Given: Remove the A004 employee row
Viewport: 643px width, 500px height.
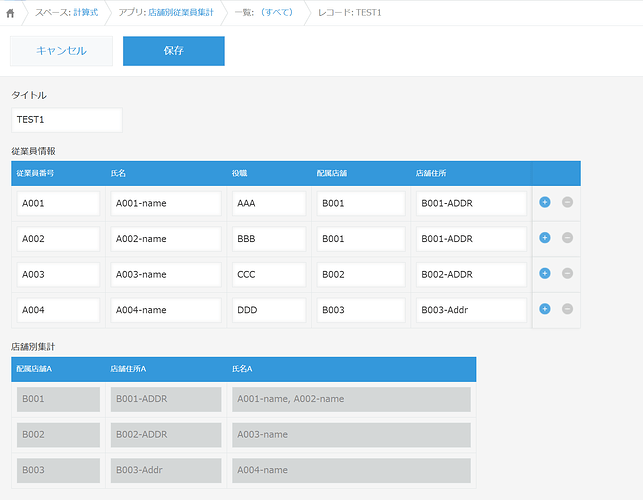Looking at the screenshot, I should coord(567,309).
